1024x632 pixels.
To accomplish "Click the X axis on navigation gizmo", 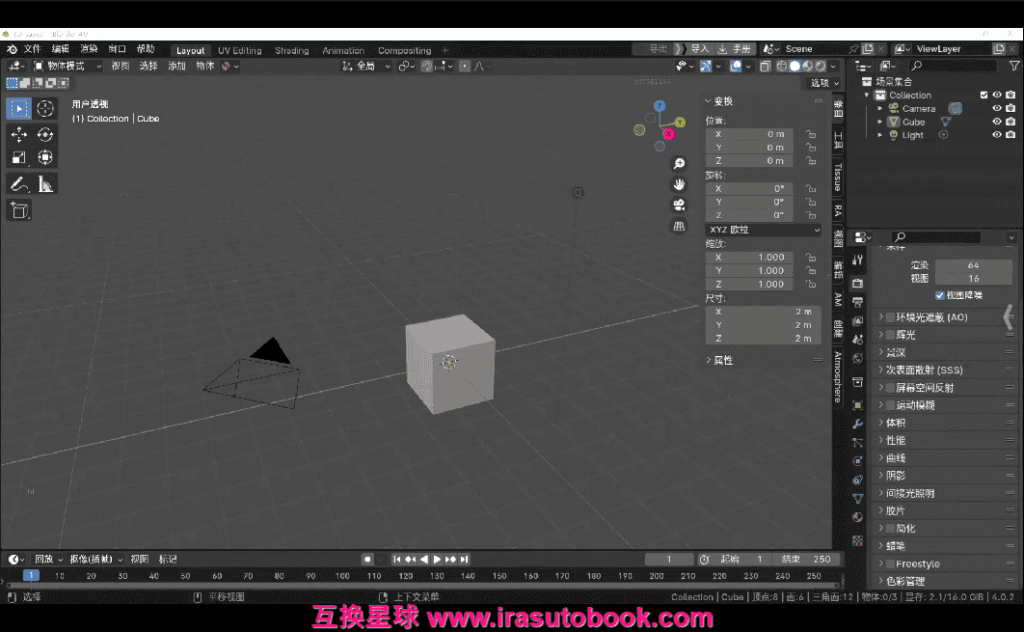I will [x=669, y=134].
